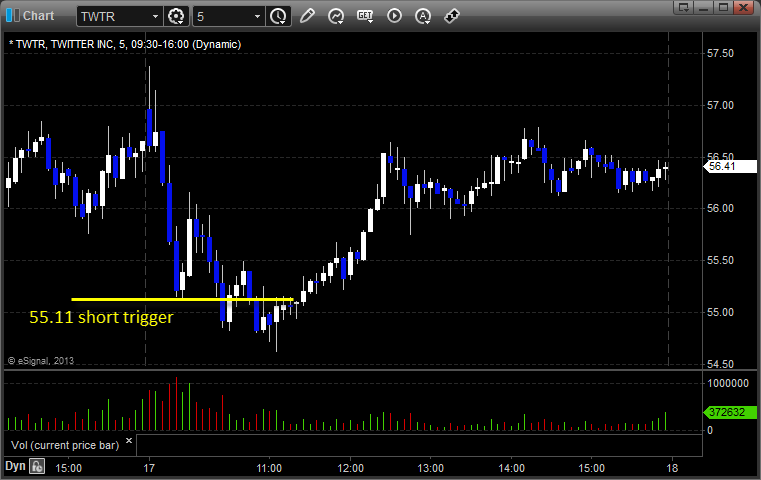This screenshot has width=761, height=480.
Task: Click the 55.00 price scale label
Action: (720, 313)
